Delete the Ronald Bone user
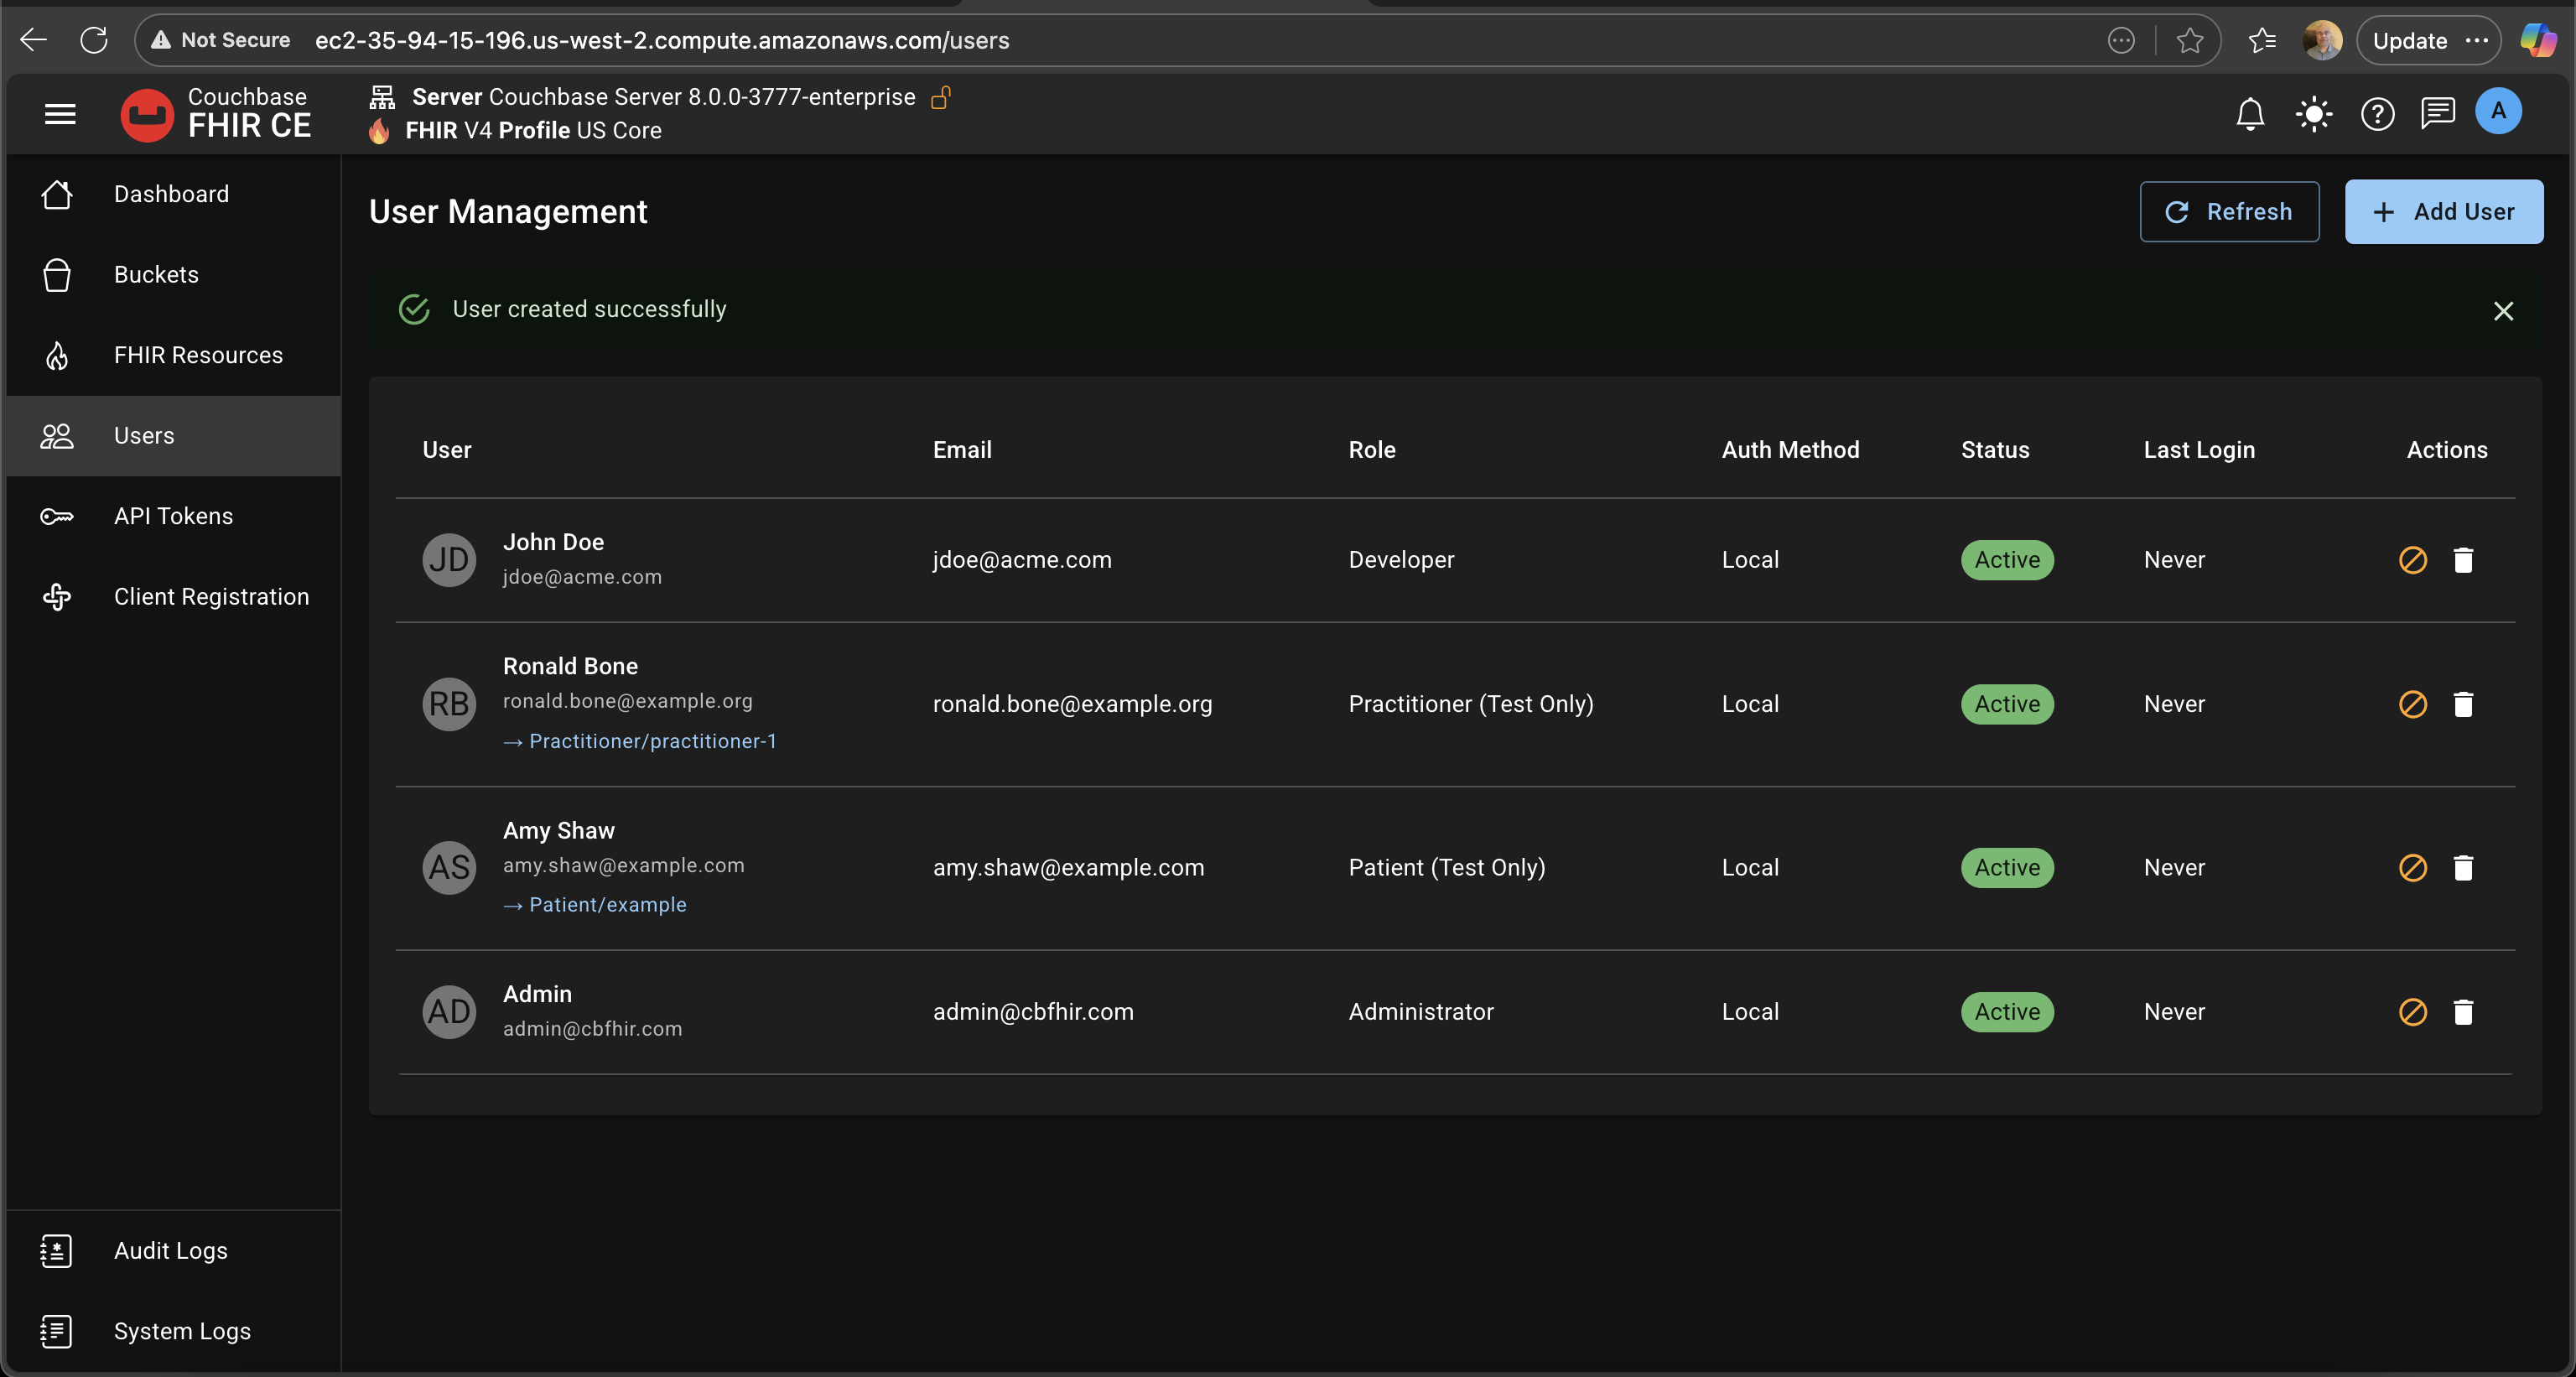 (x=2463, y=704)
